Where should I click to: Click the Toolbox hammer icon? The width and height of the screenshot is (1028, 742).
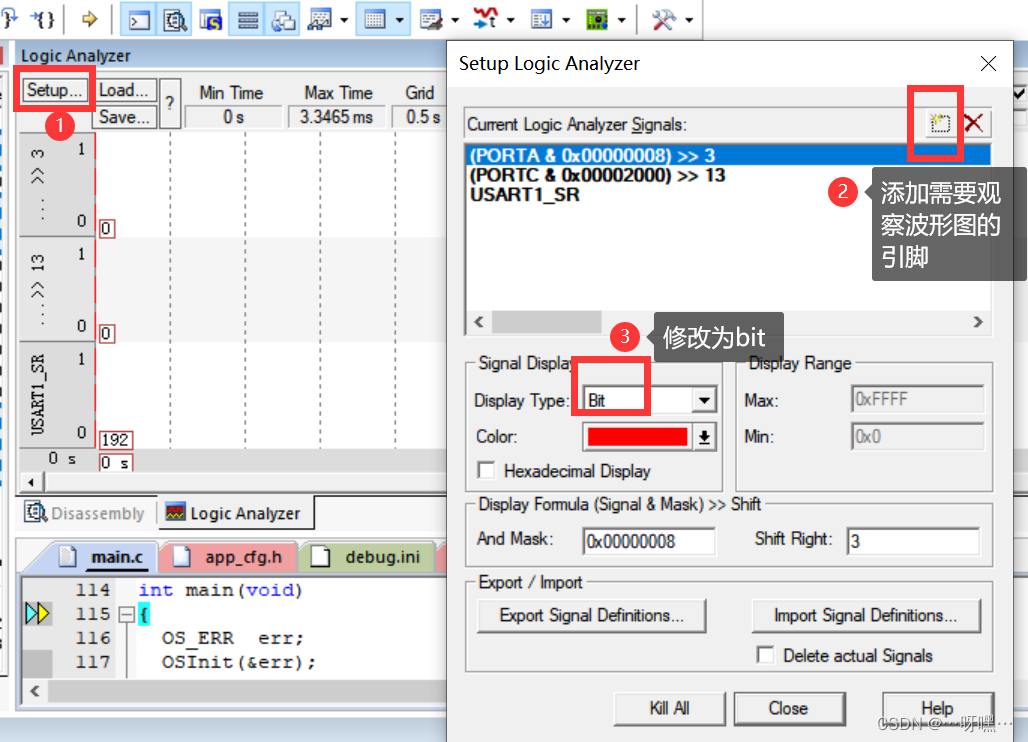click(663, 20)
